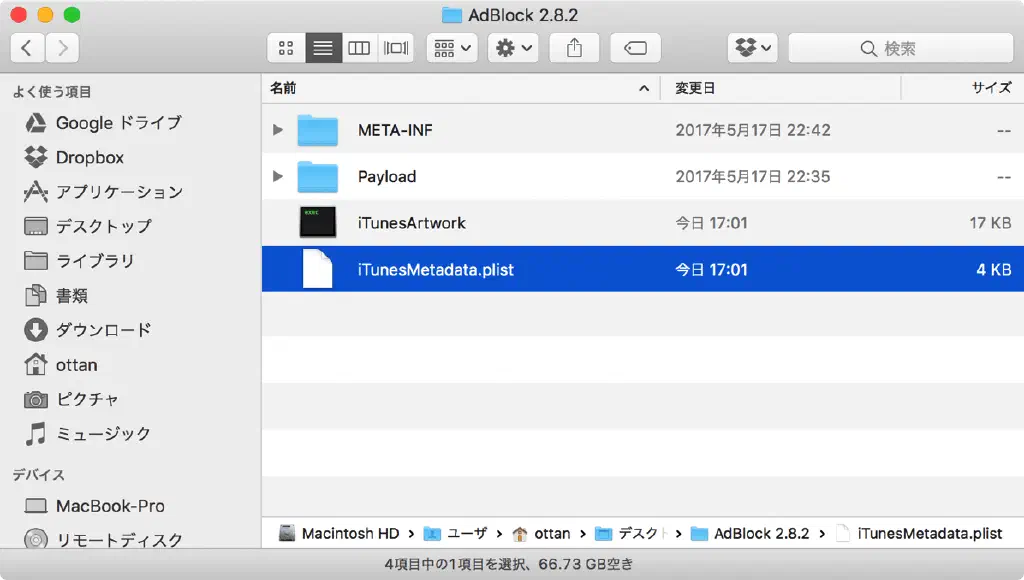Click the search field
This screenshot has width=1024, height=580.
point(900,48)
